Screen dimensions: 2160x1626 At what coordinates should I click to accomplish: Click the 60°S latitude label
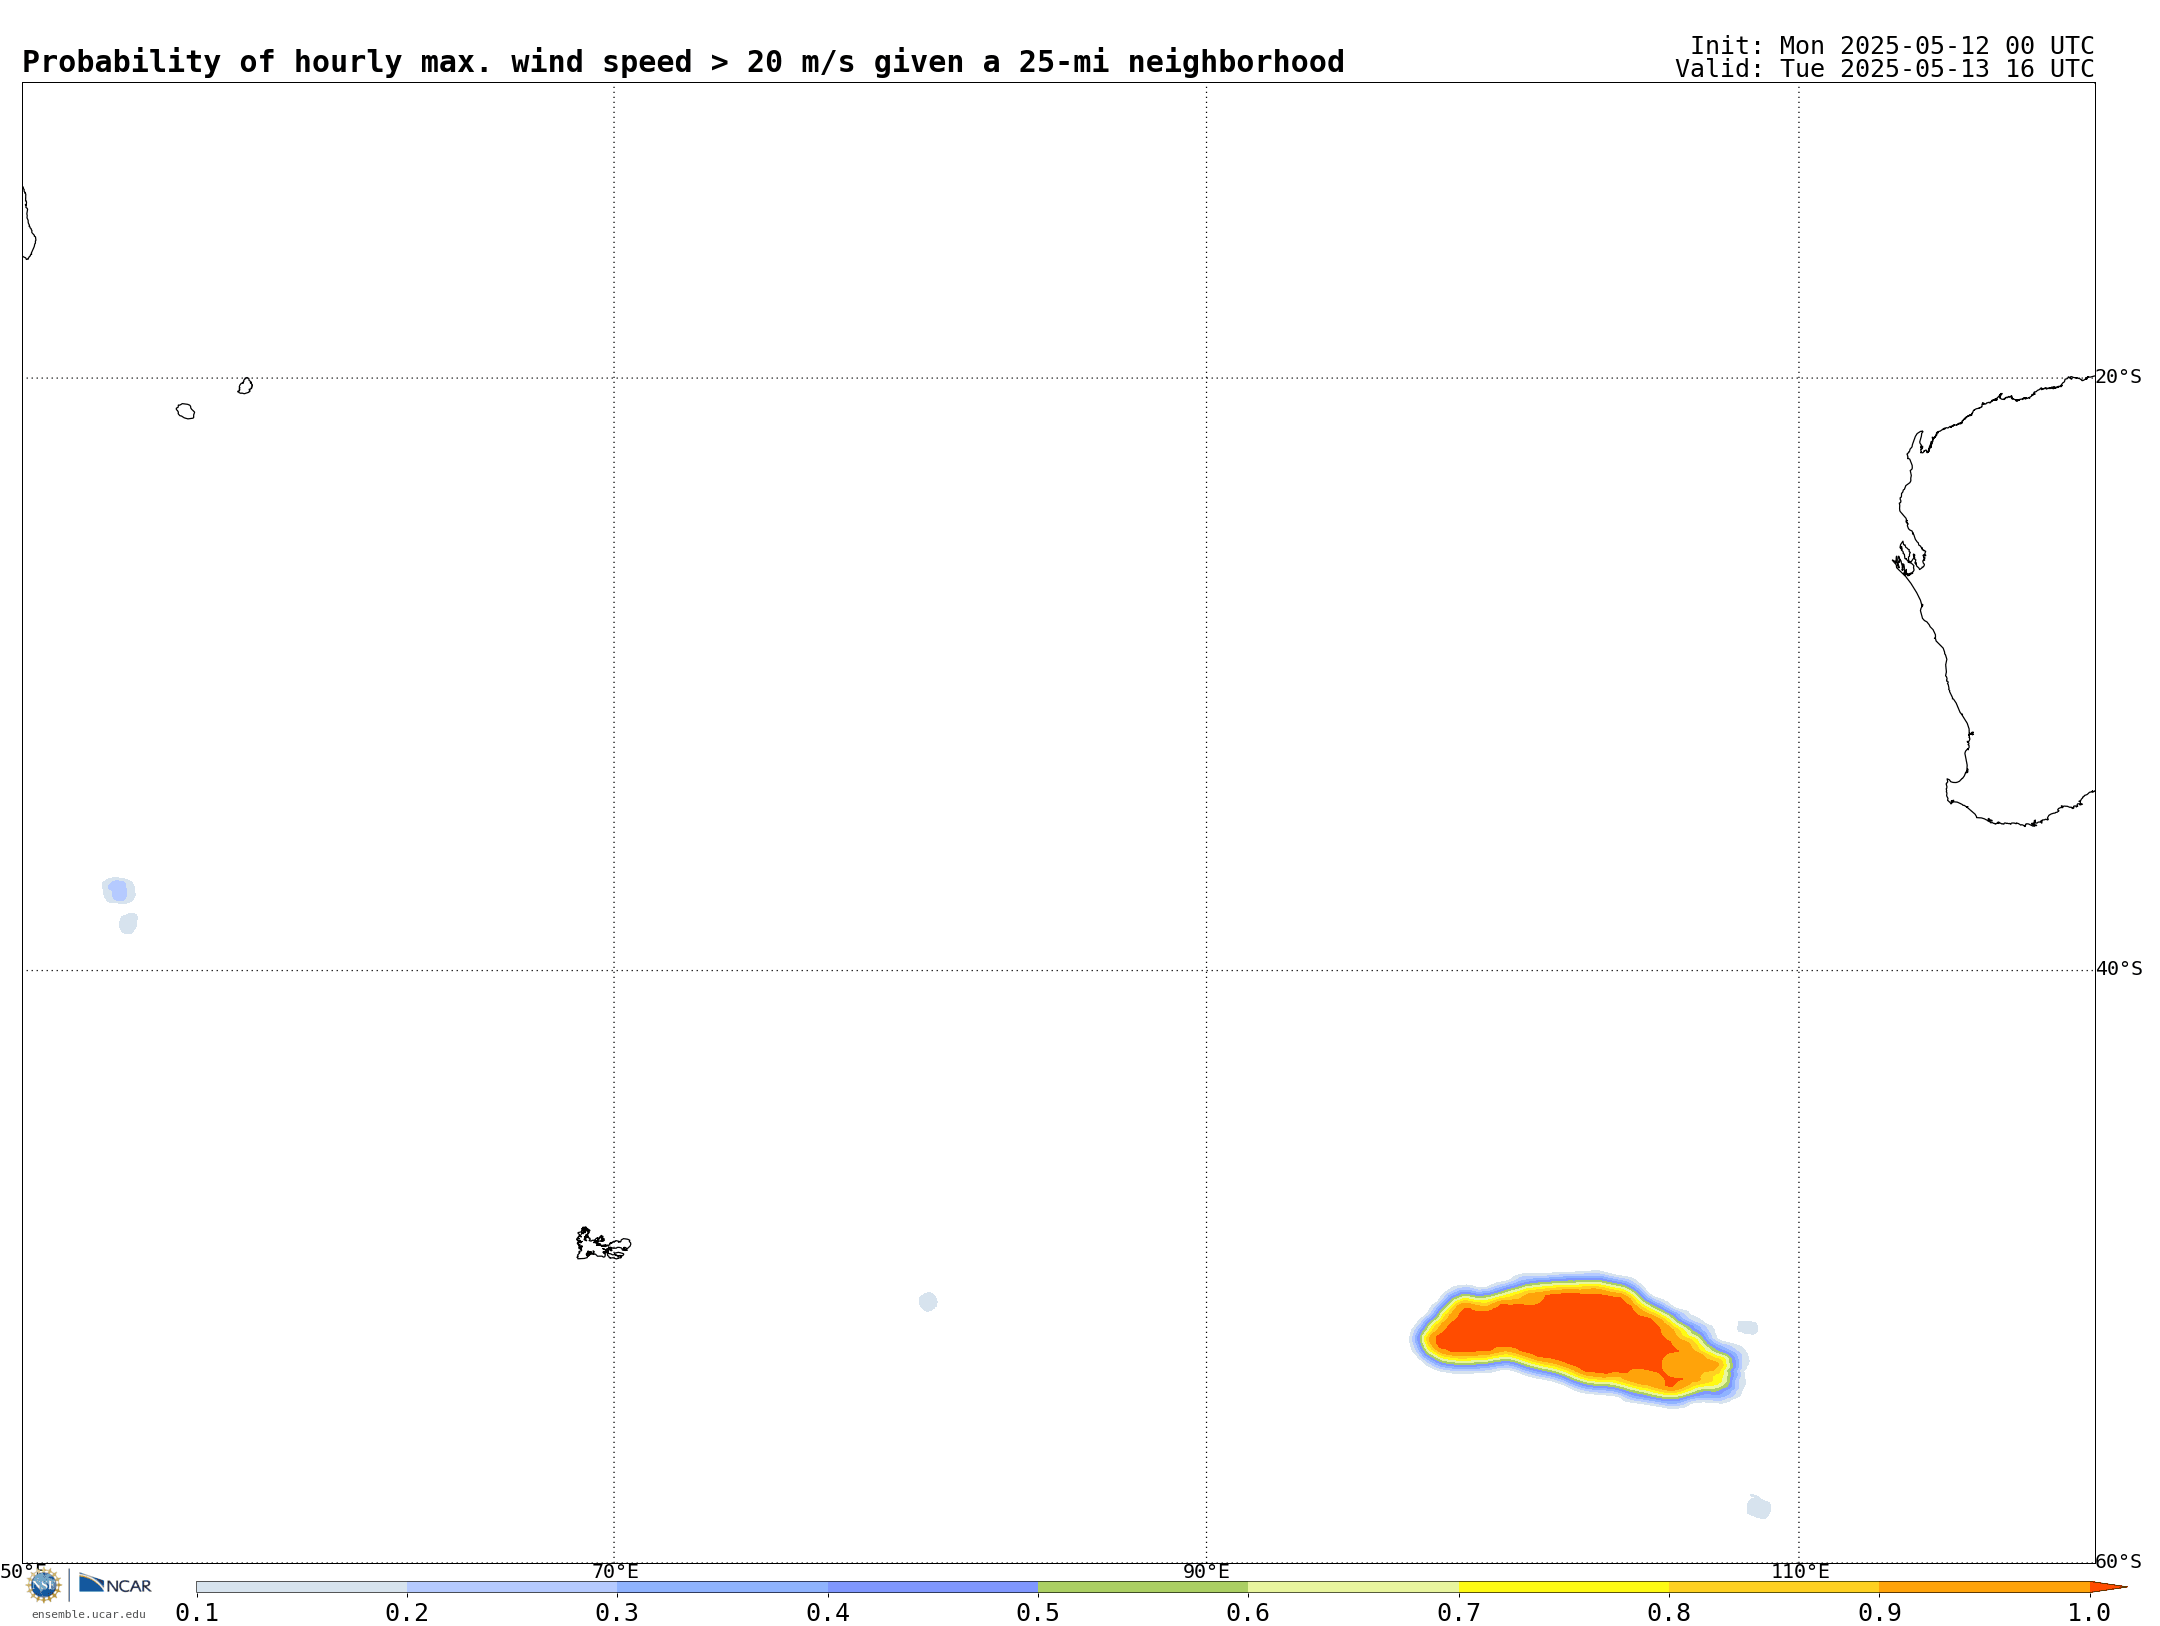point(2118,1561)
